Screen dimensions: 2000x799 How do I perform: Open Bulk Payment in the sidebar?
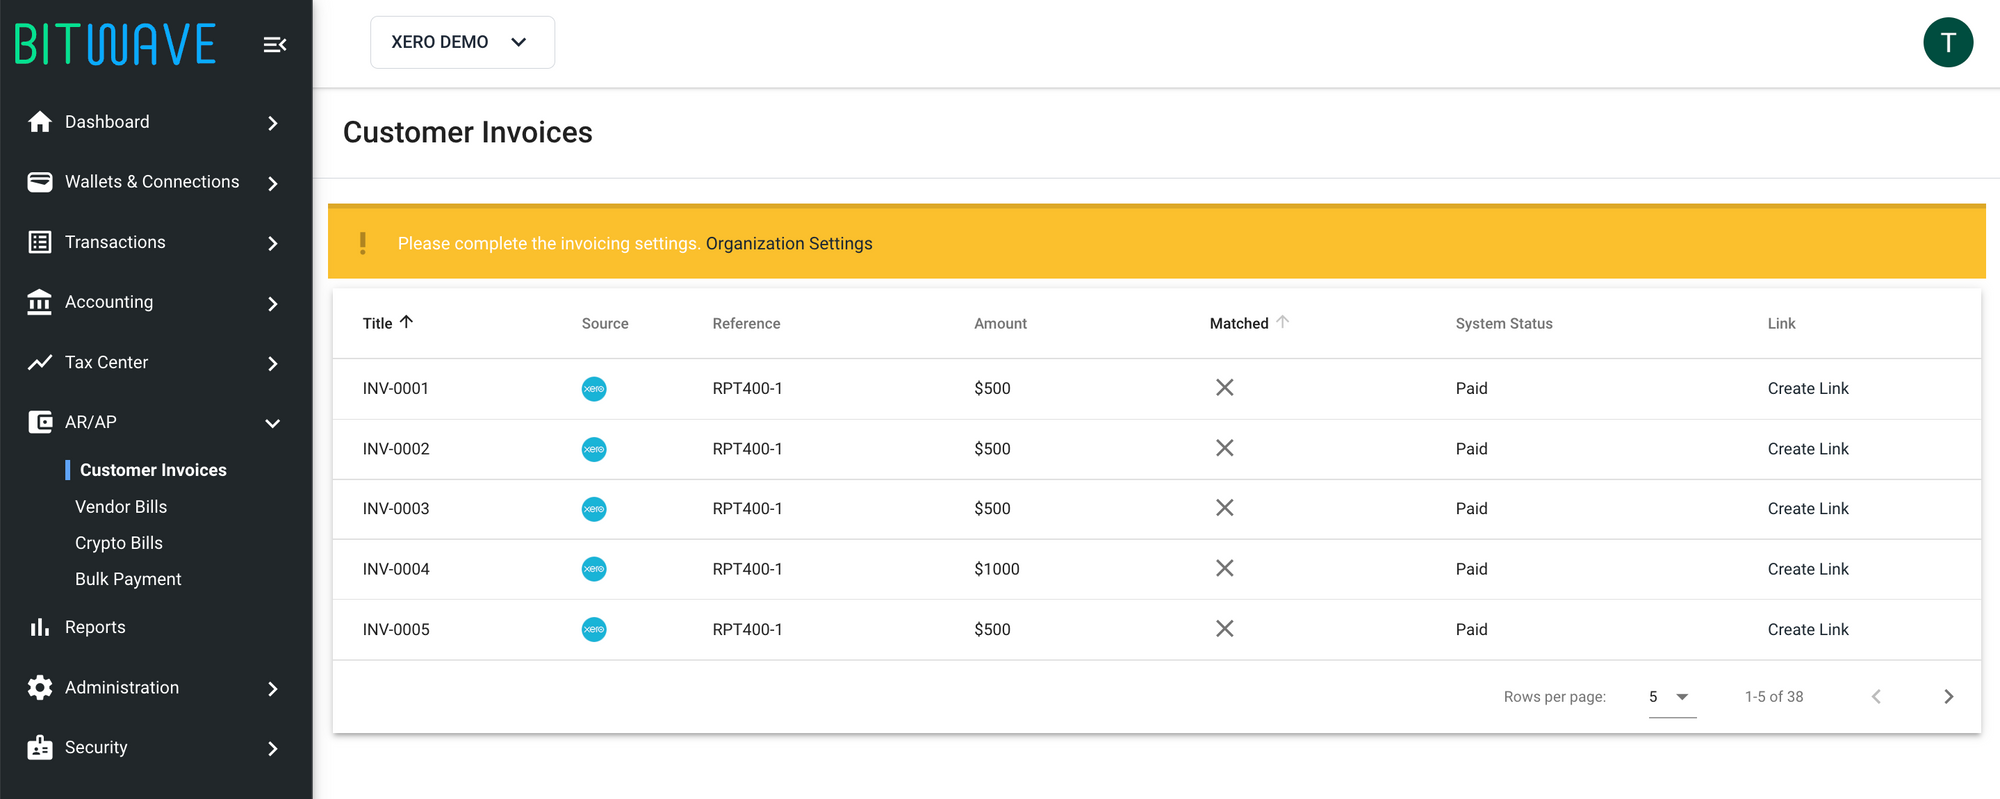(128, 579)
